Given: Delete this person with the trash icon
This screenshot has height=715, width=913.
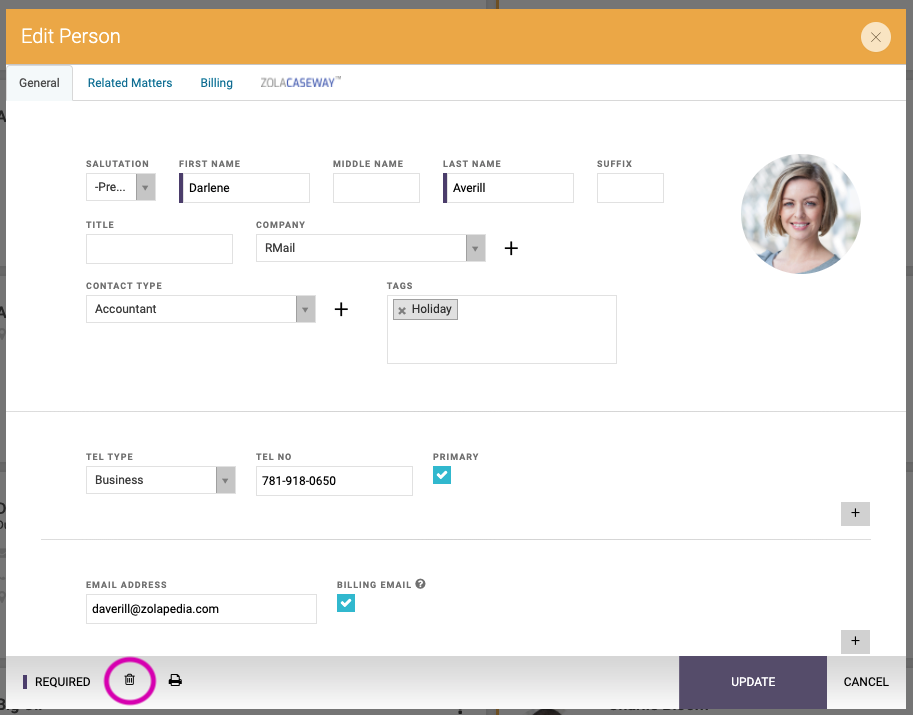Looking at the screenshot, I should [x=129, y=679].
